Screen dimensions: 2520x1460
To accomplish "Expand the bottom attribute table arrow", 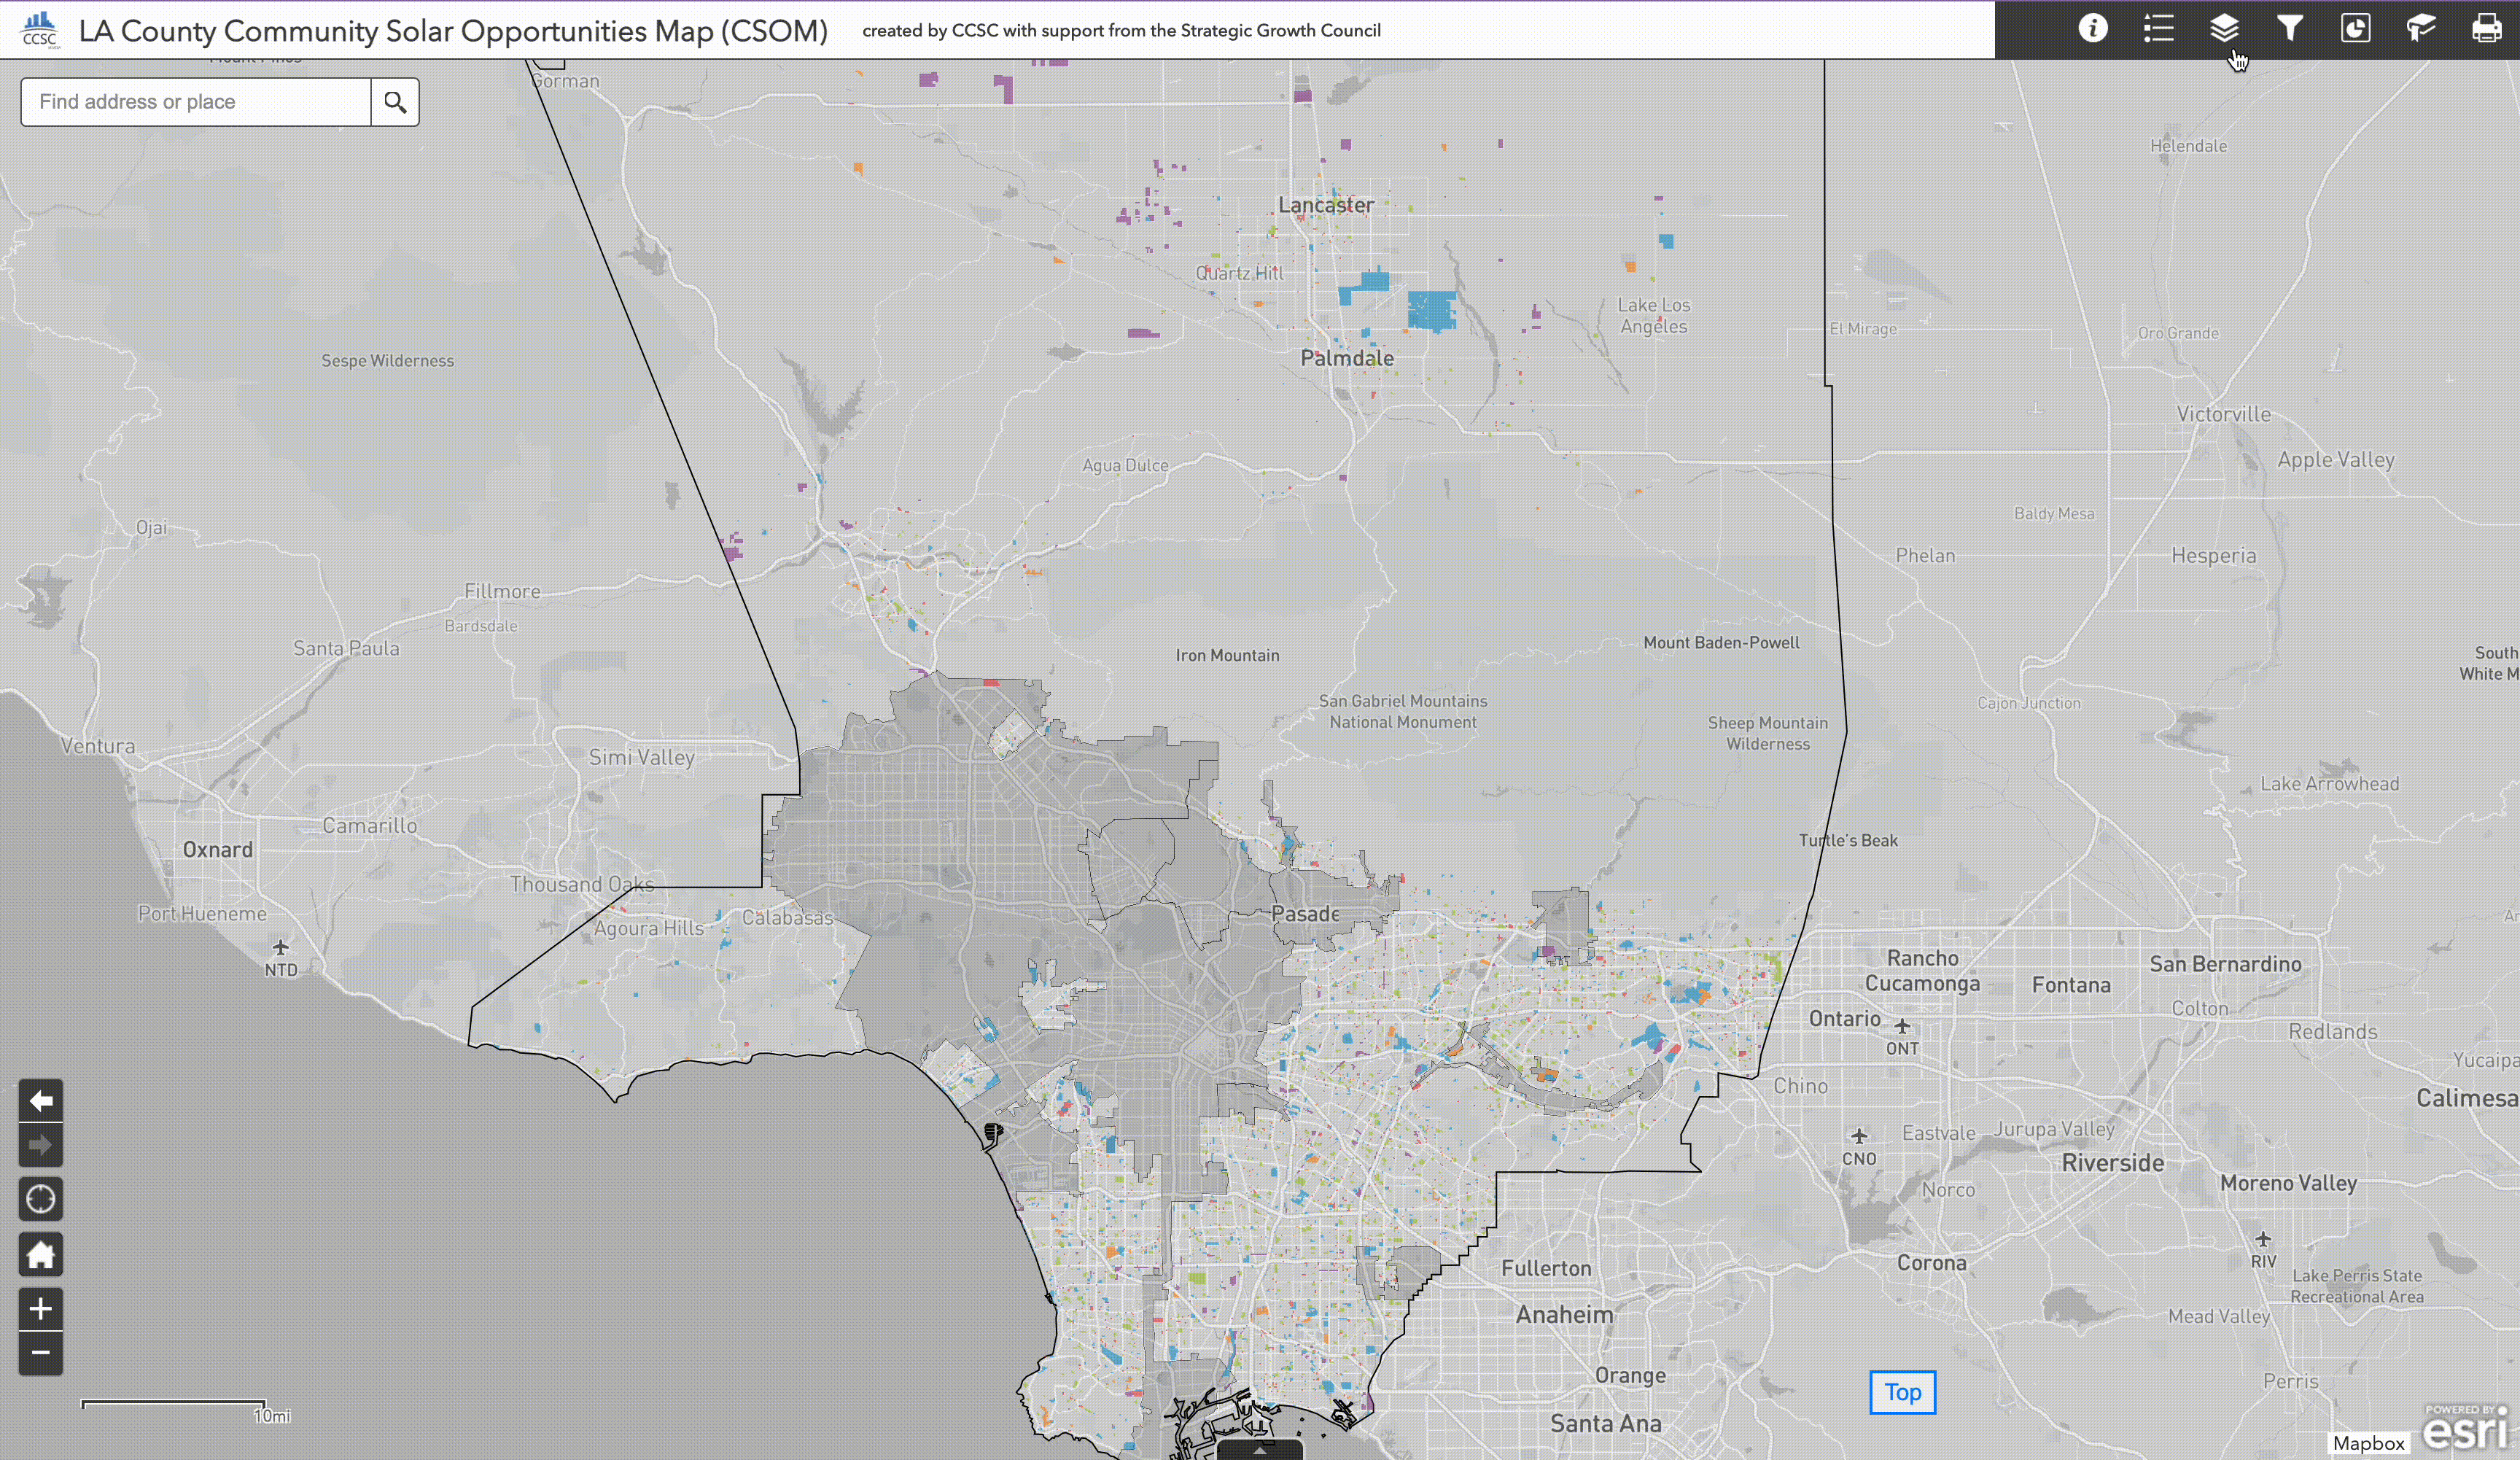I will tap(1259, 1450).
